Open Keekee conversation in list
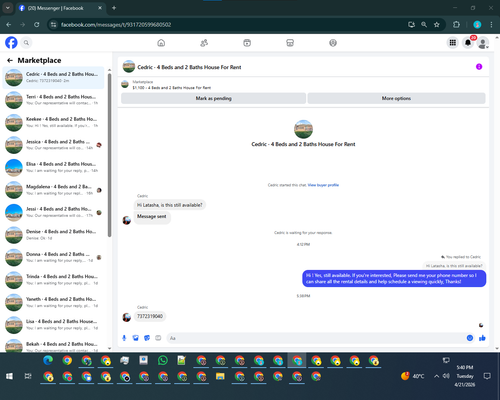Screen dimensions: 500x400 coord(53,122)
